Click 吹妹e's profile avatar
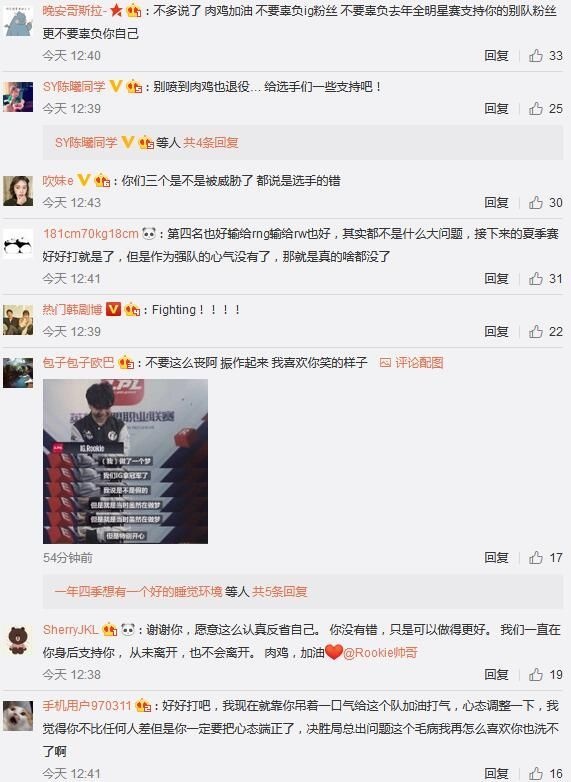571x782 pixels. pyautogui.click(x=18, y=191)
